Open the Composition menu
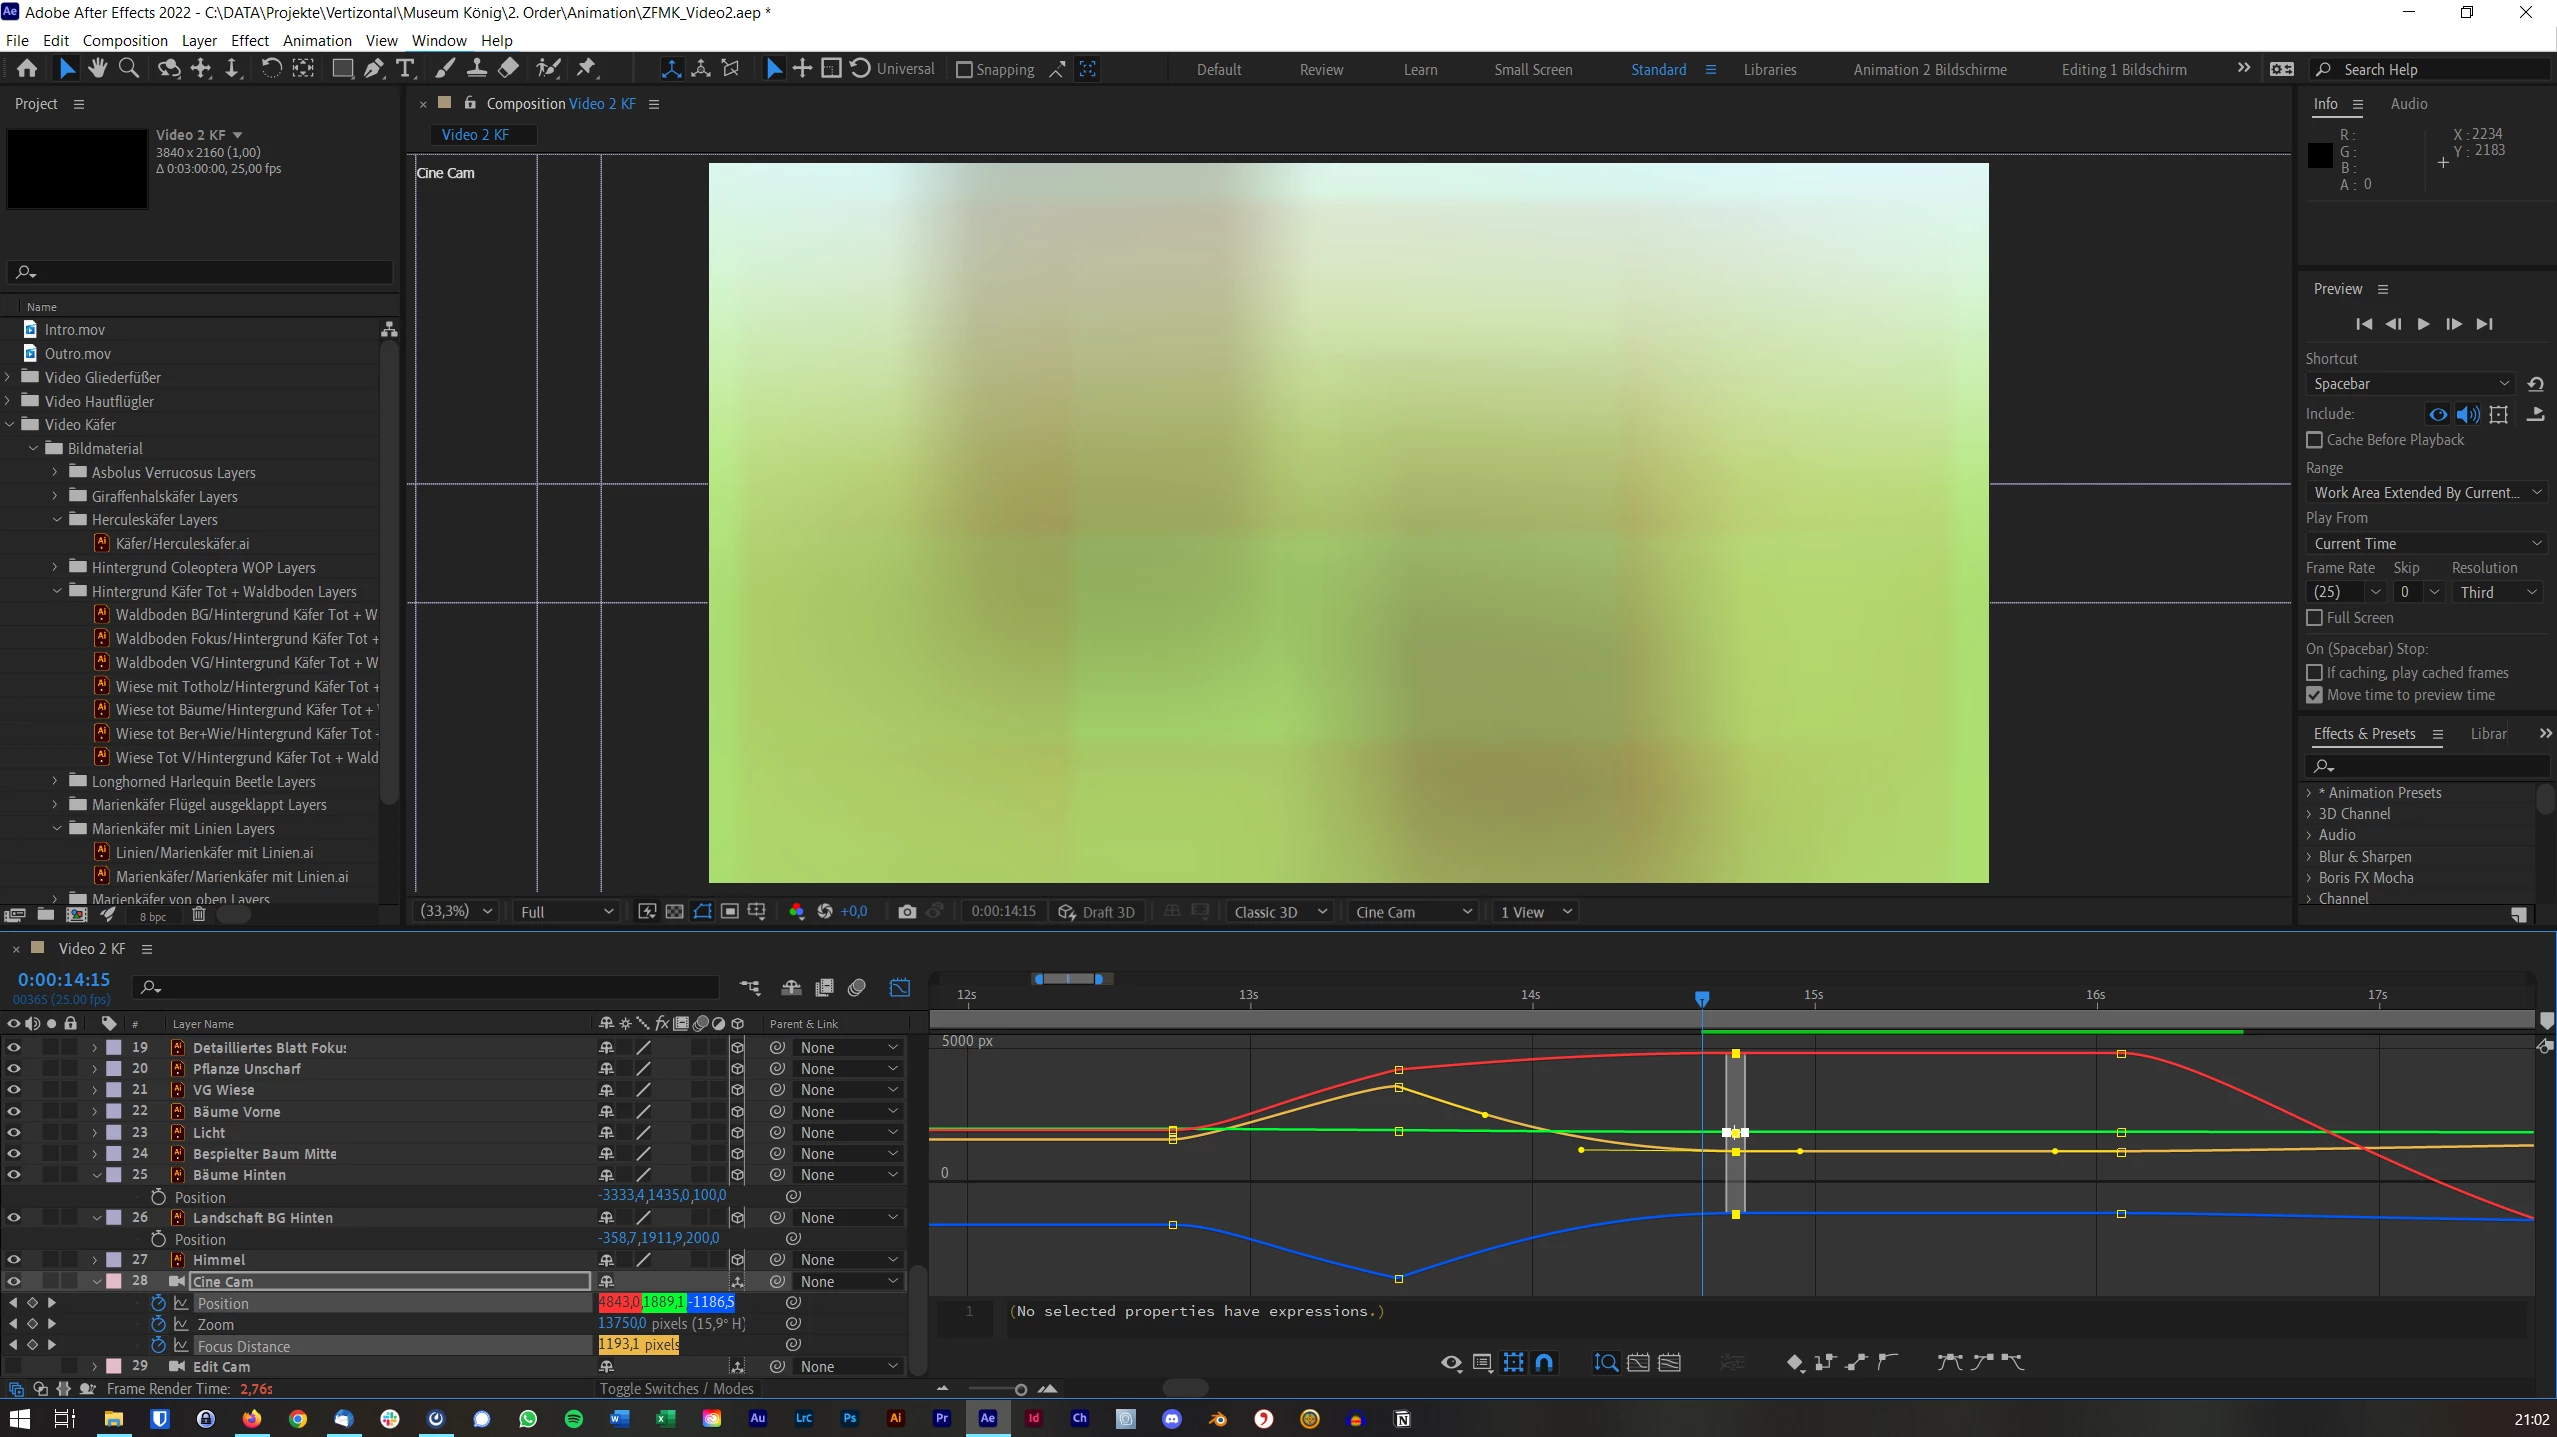 (x=125, y=41)
